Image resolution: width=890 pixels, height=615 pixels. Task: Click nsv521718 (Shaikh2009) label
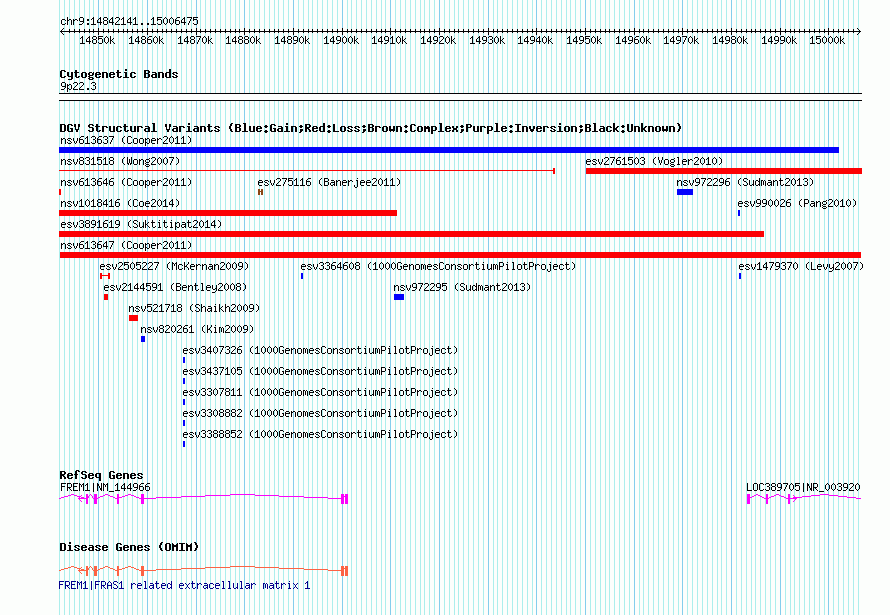tap(194, 308)
